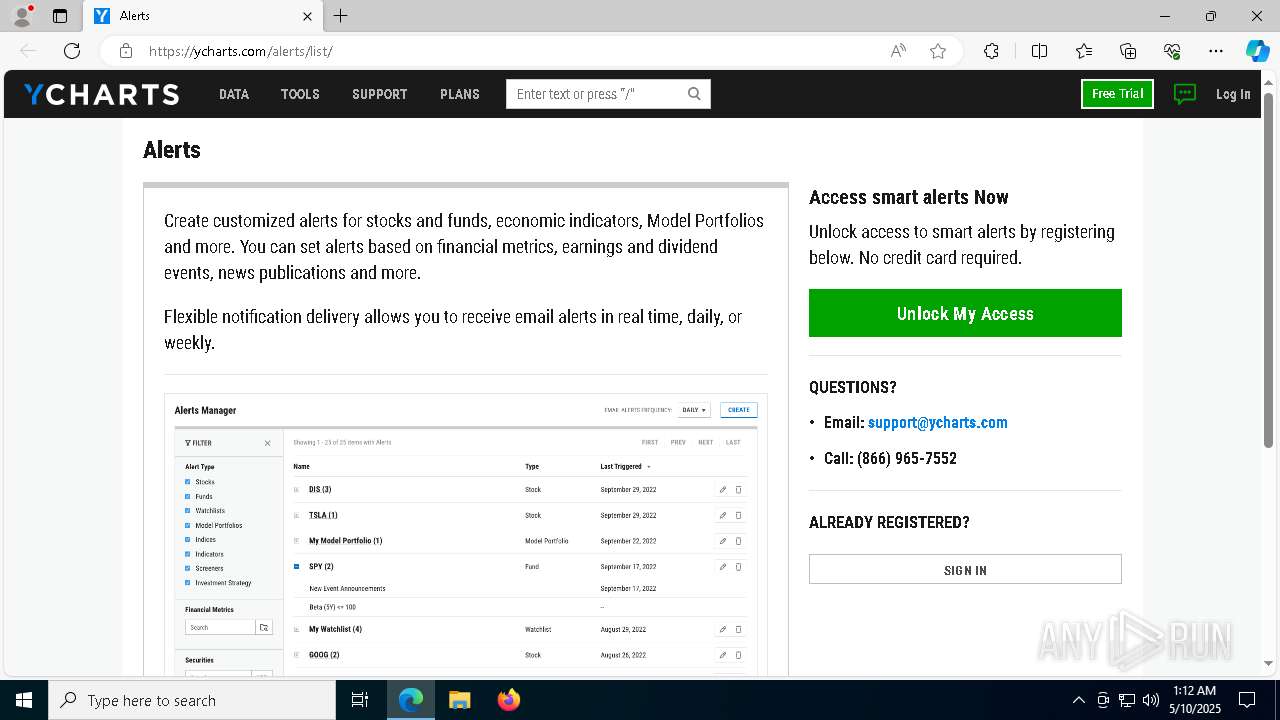The height and width of the screenshot is (720, 1280).
Task: Open Task View on taskbar
Action: click(x=360, y=700)
